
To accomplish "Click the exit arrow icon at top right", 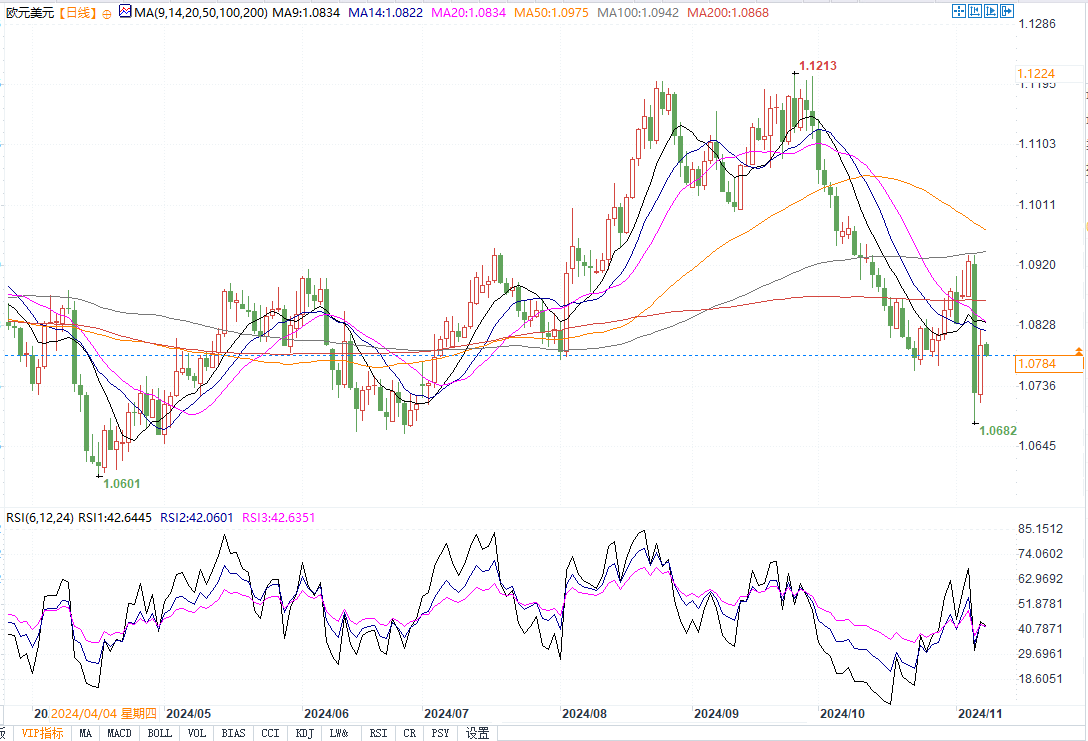I will 1008,12.
